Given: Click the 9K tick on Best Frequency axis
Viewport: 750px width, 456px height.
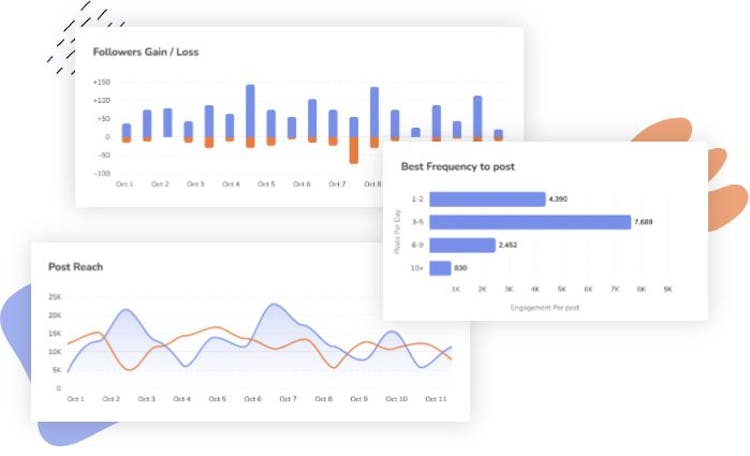Looking at the screenshot, I should pos(668,289).
